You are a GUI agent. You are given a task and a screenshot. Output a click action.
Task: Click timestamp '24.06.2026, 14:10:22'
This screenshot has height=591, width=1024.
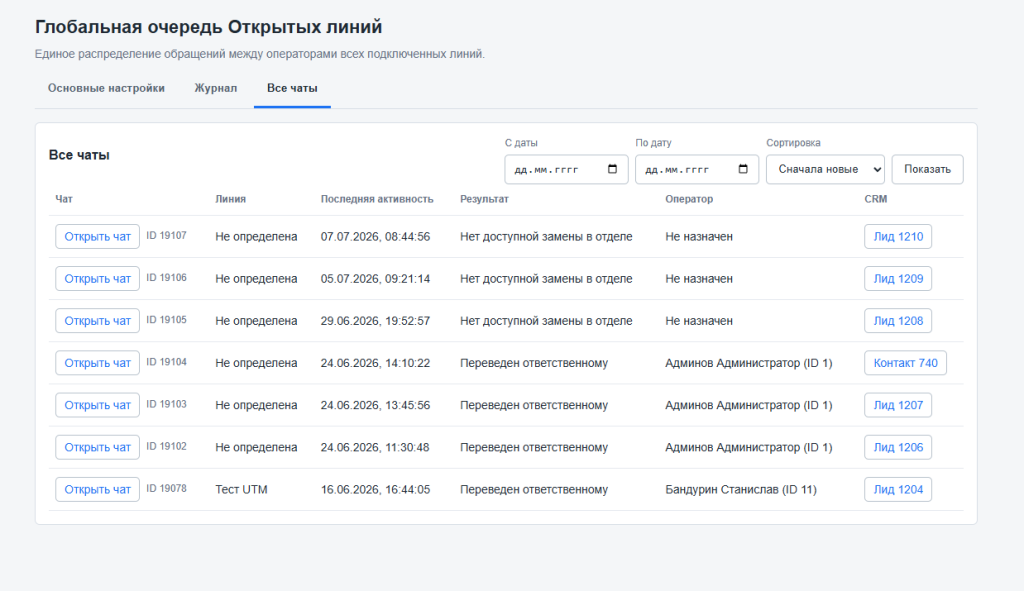coord(376,363)
